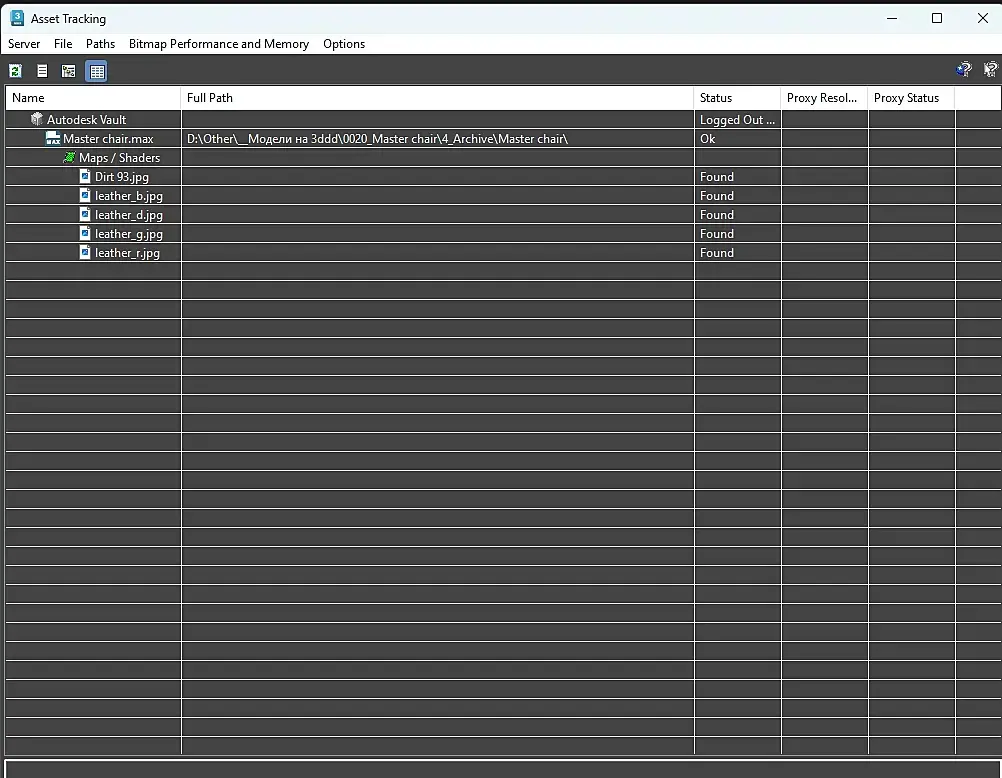Click the full path of Master chair.max
Image resolution: width=1002 pixels, height=778 pixels.
click(x=377, y=139)
